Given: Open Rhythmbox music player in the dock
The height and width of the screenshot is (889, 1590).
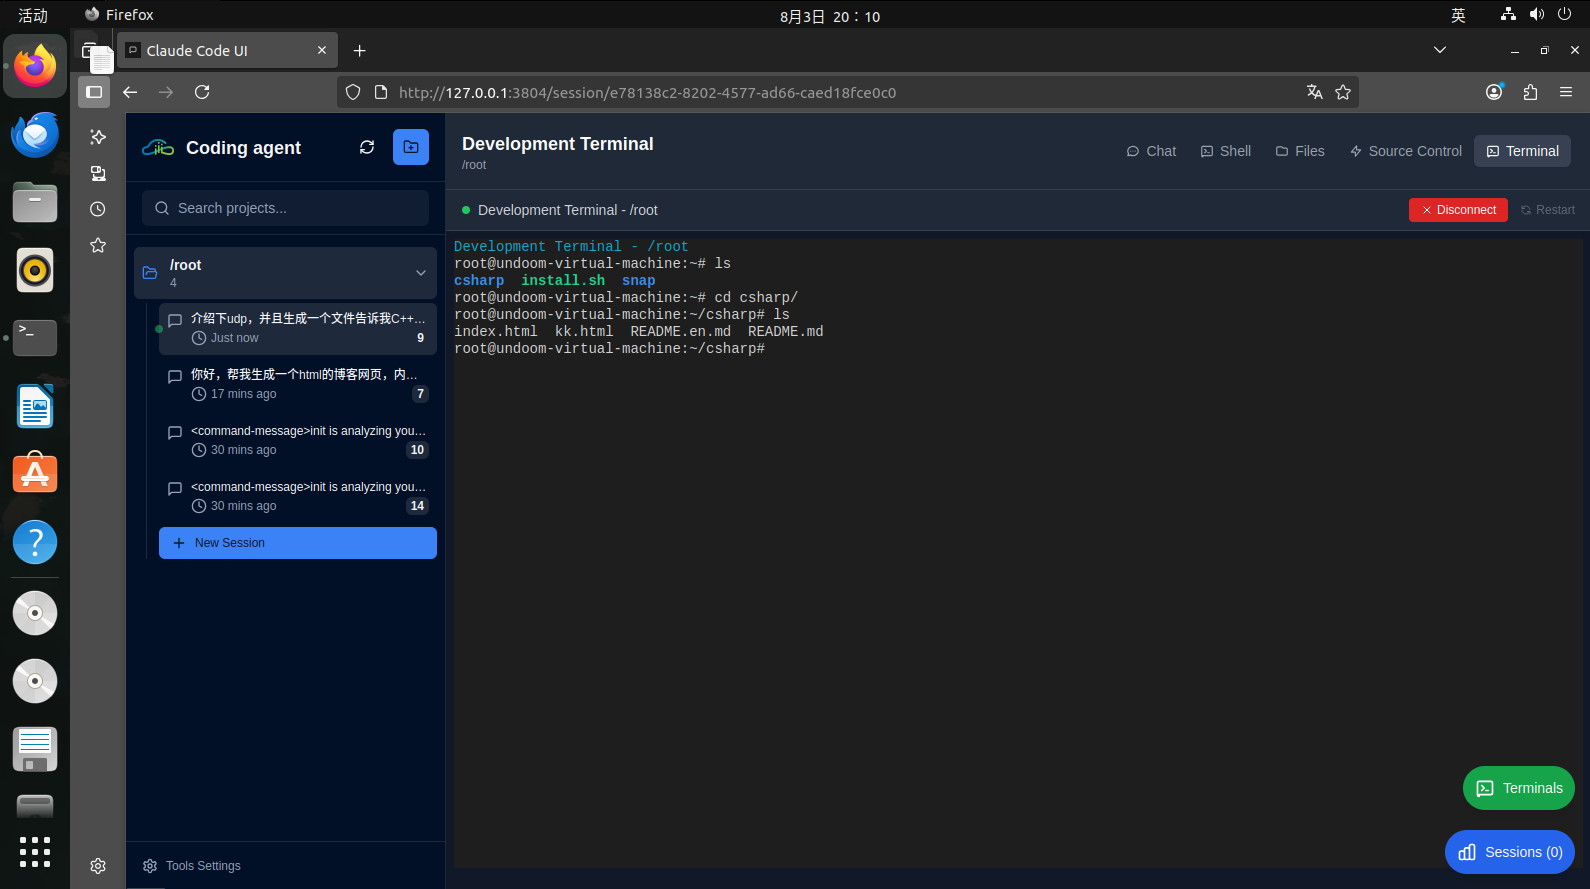Looking at the screenshot, I should click(x=35, y=270).
